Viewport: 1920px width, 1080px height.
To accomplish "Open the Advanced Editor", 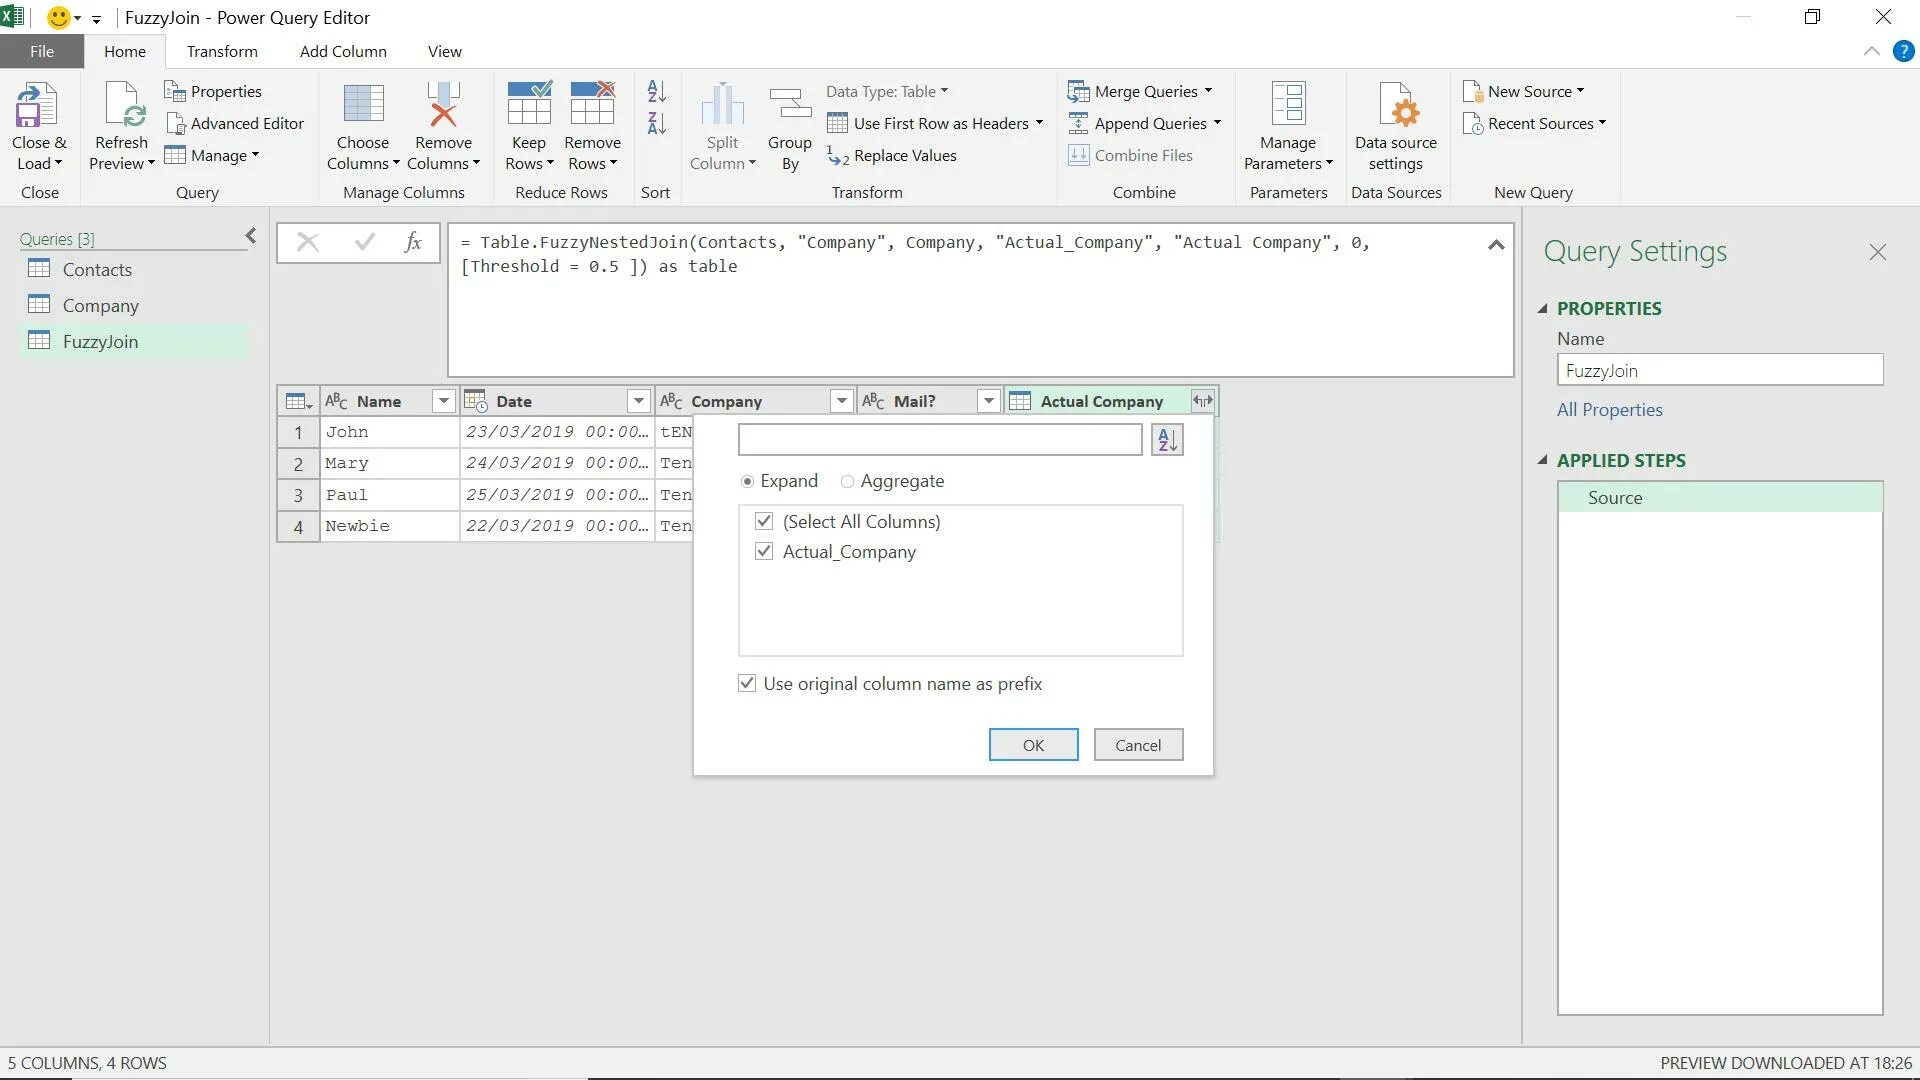I will click(234, 123).
